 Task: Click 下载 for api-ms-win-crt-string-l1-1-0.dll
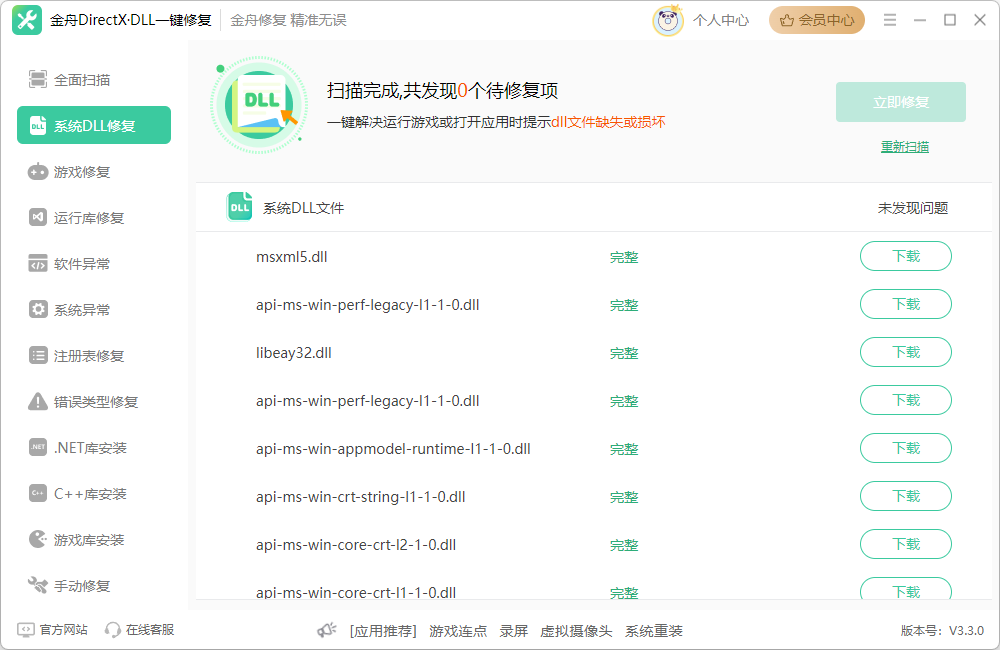click(x=906, y=496)
